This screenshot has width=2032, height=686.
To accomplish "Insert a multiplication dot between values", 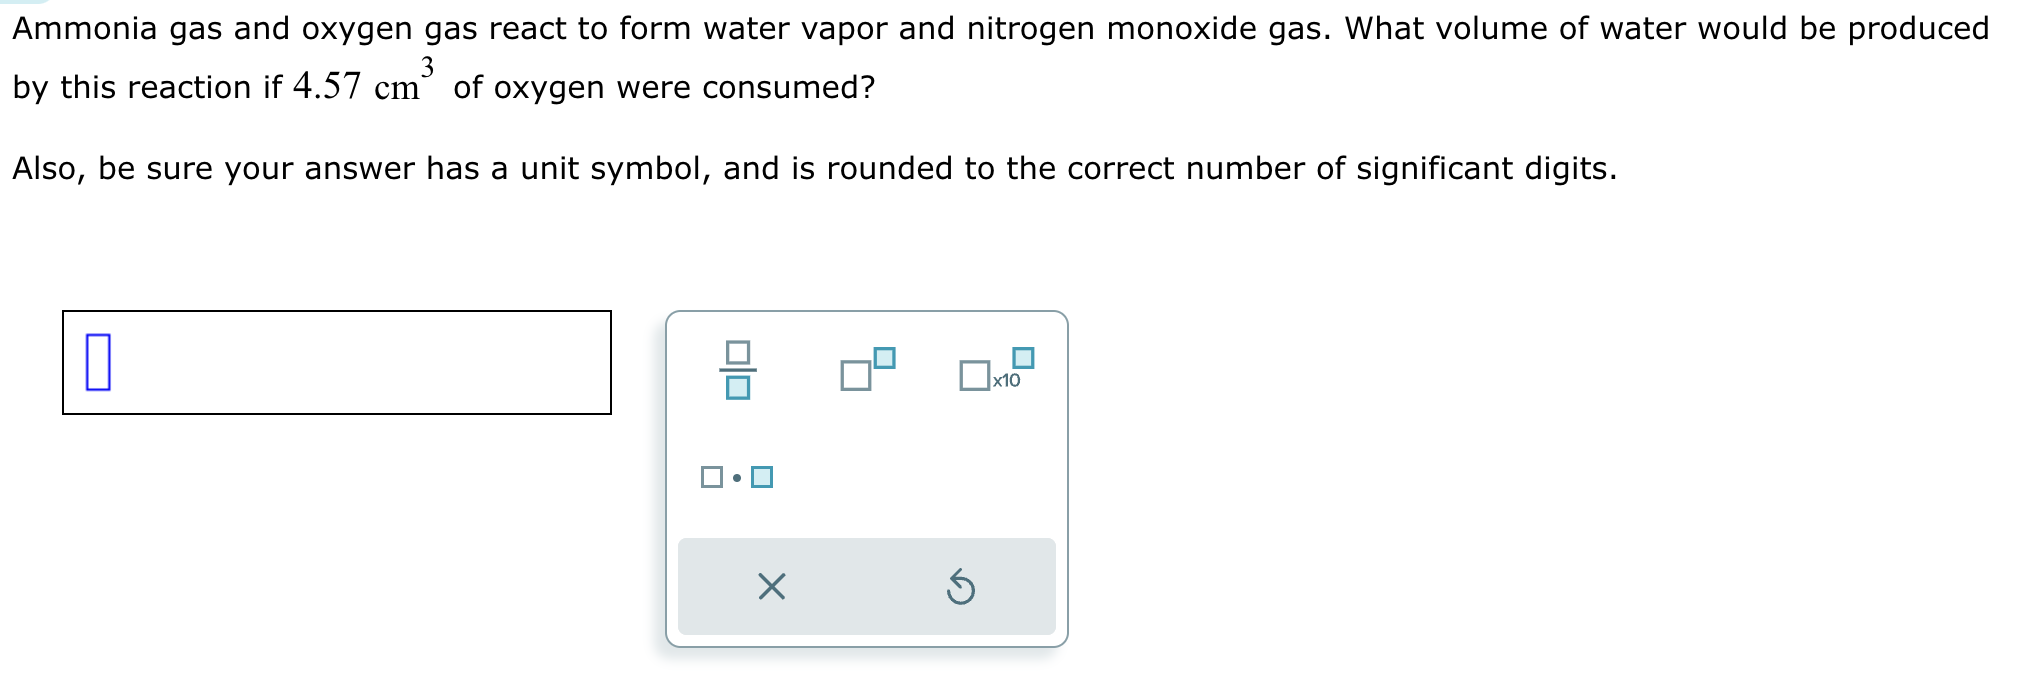I will (x=737, y=479).
